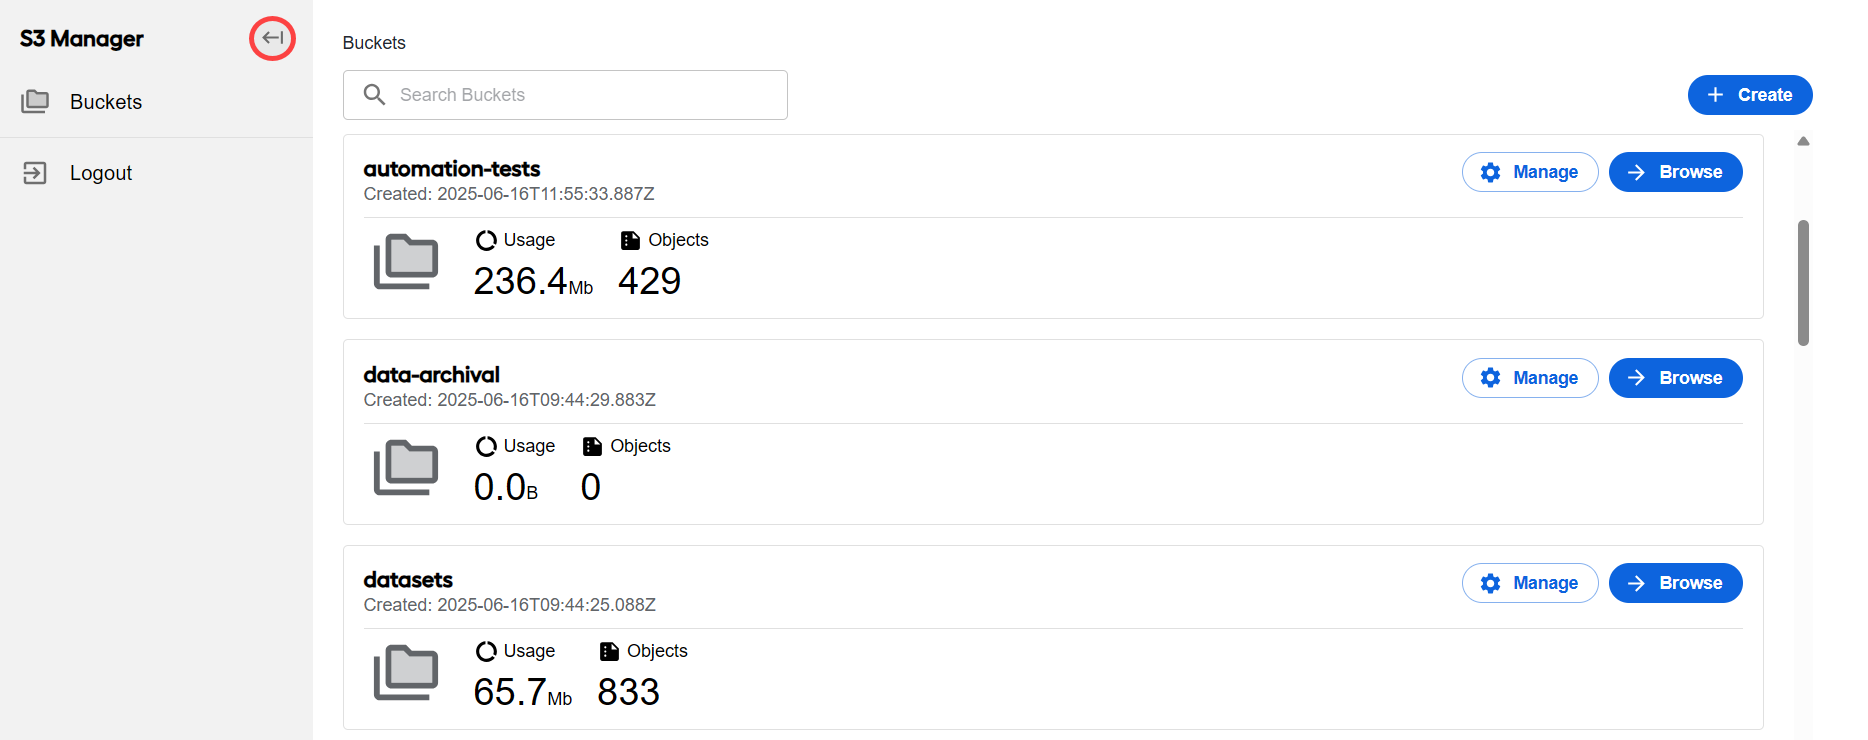Focus the Search Buckets field
The image size is (1868, 740).
point(565,95)
